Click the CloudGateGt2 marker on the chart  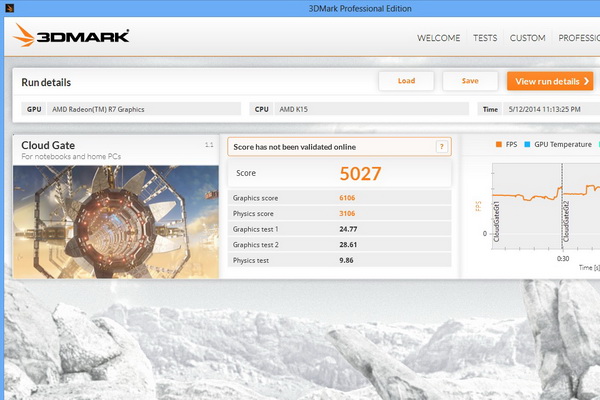click(x=566, y=221)
